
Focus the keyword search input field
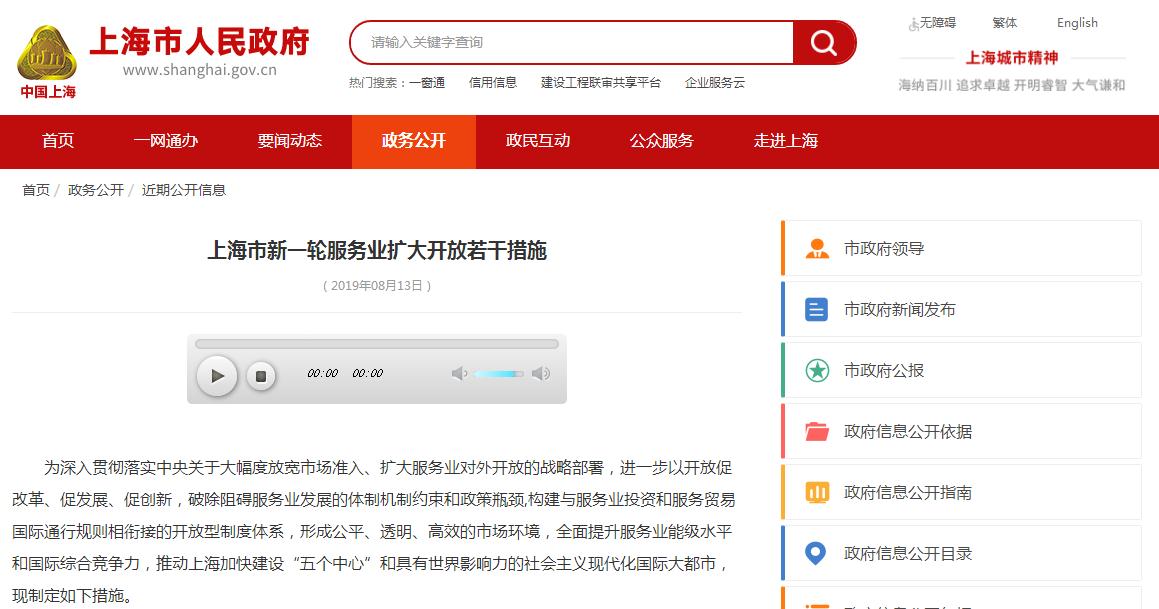click(x=572, y=42)
